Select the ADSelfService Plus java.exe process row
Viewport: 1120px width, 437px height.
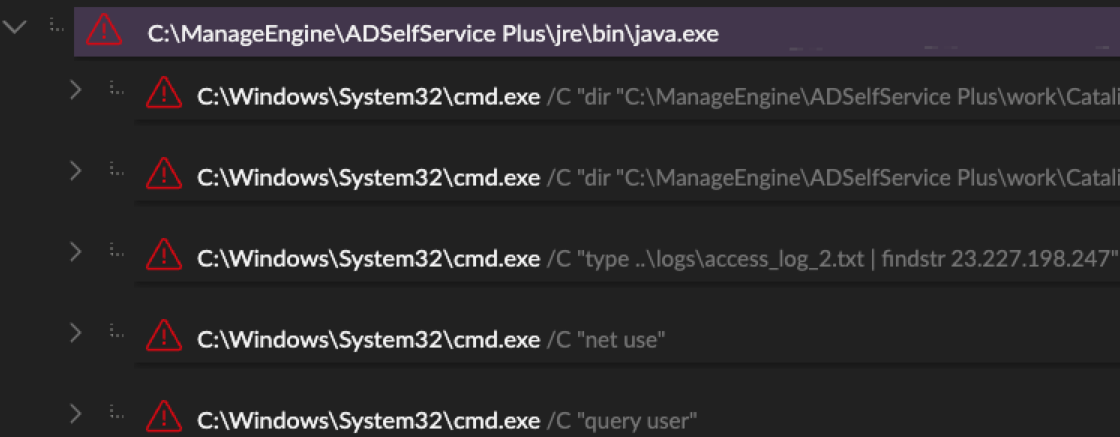click(x=433, y=34)
